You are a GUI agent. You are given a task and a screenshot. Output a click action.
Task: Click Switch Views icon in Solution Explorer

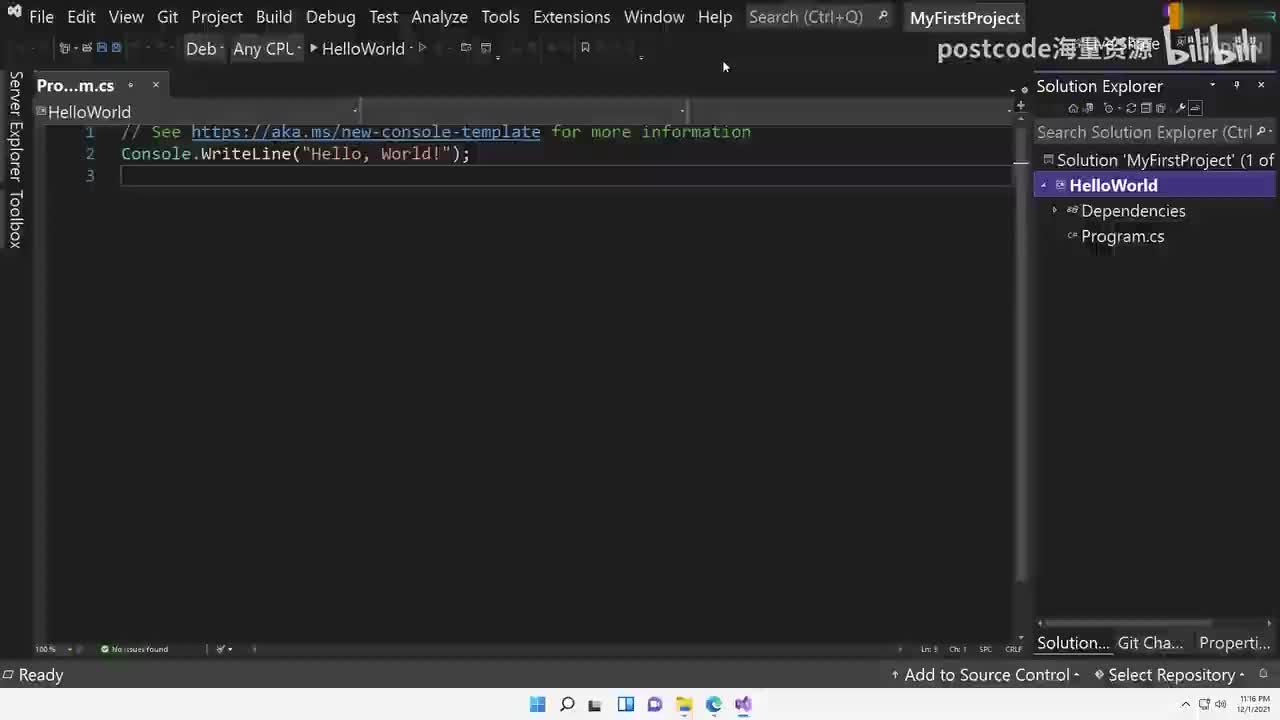(x=1088, y=108)
